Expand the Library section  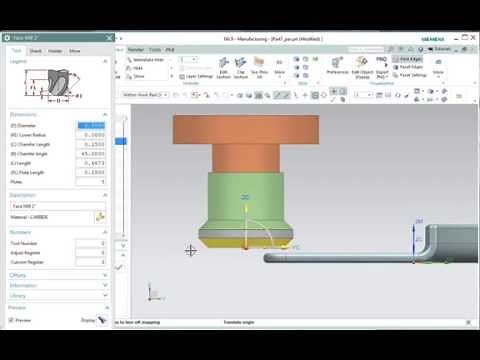click(105, 296)
